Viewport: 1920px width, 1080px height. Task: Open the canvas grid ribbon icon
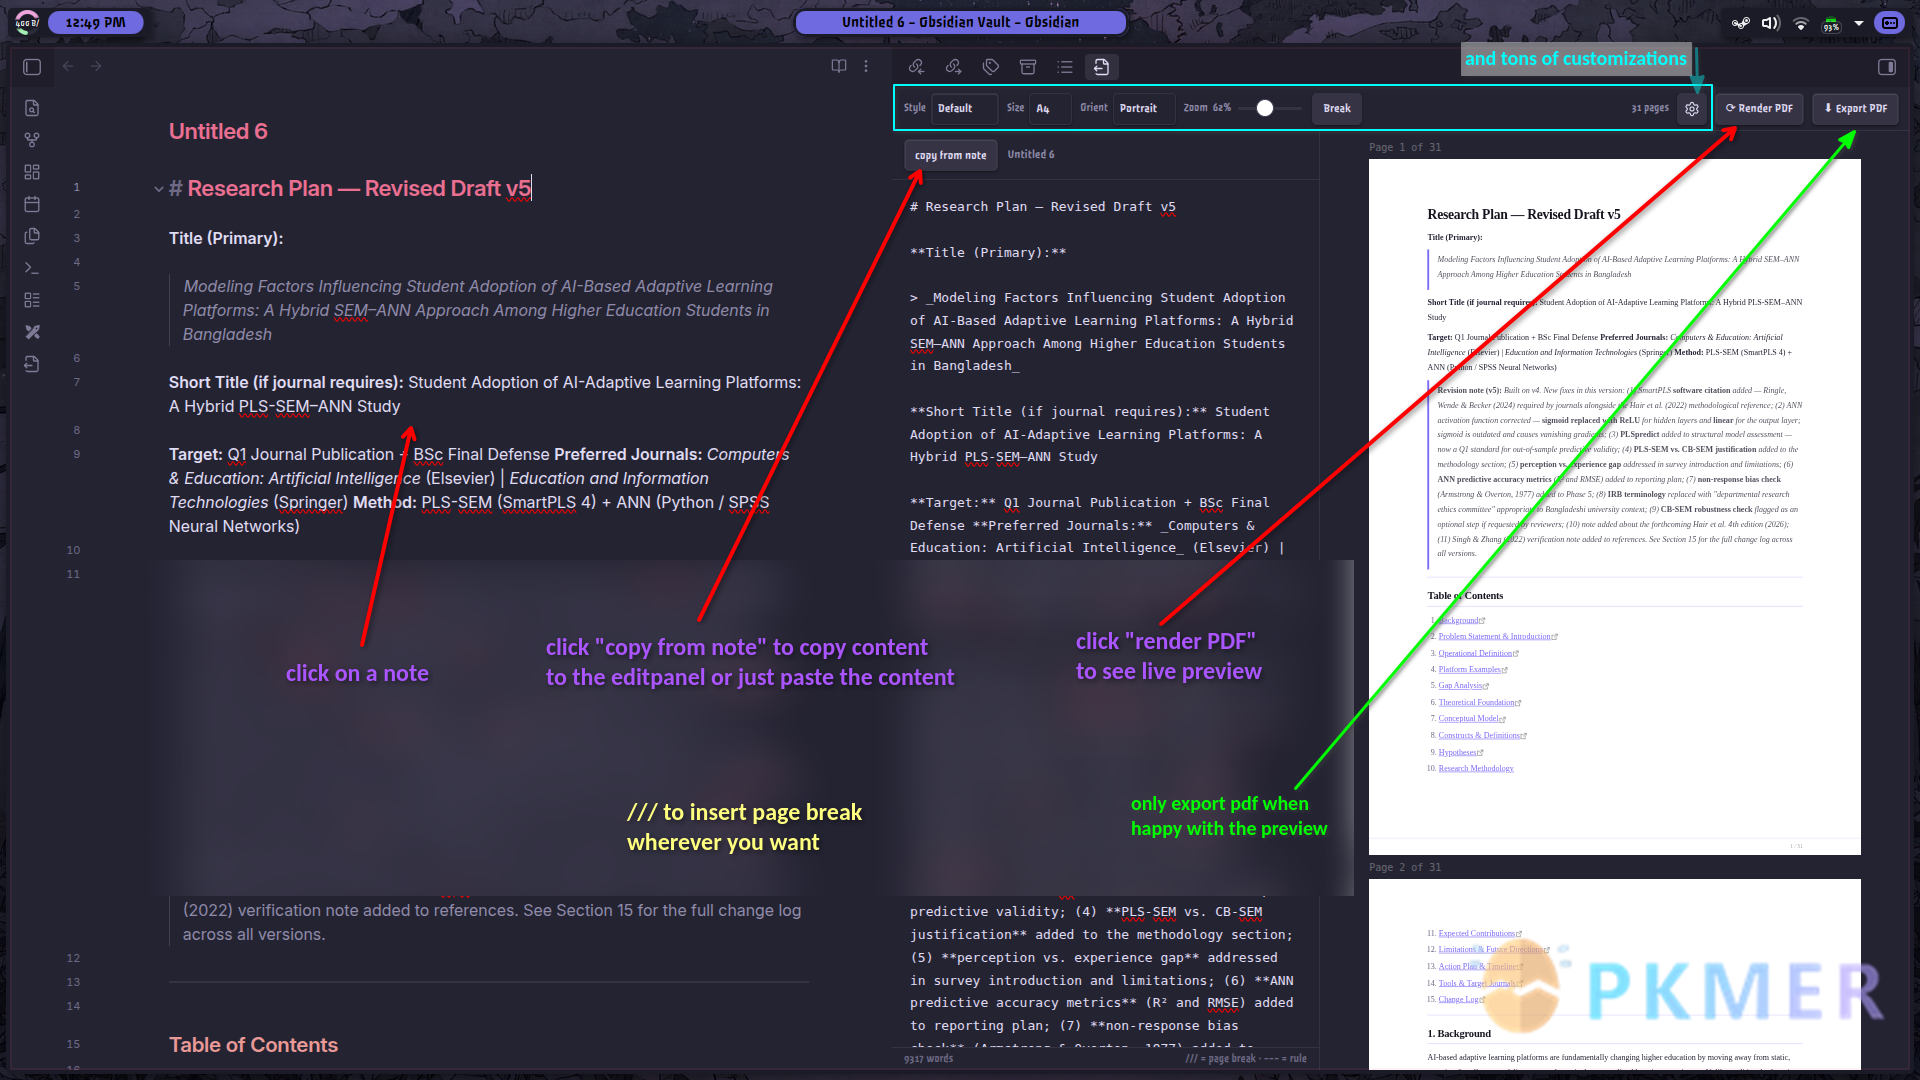[x=32, y=172]
